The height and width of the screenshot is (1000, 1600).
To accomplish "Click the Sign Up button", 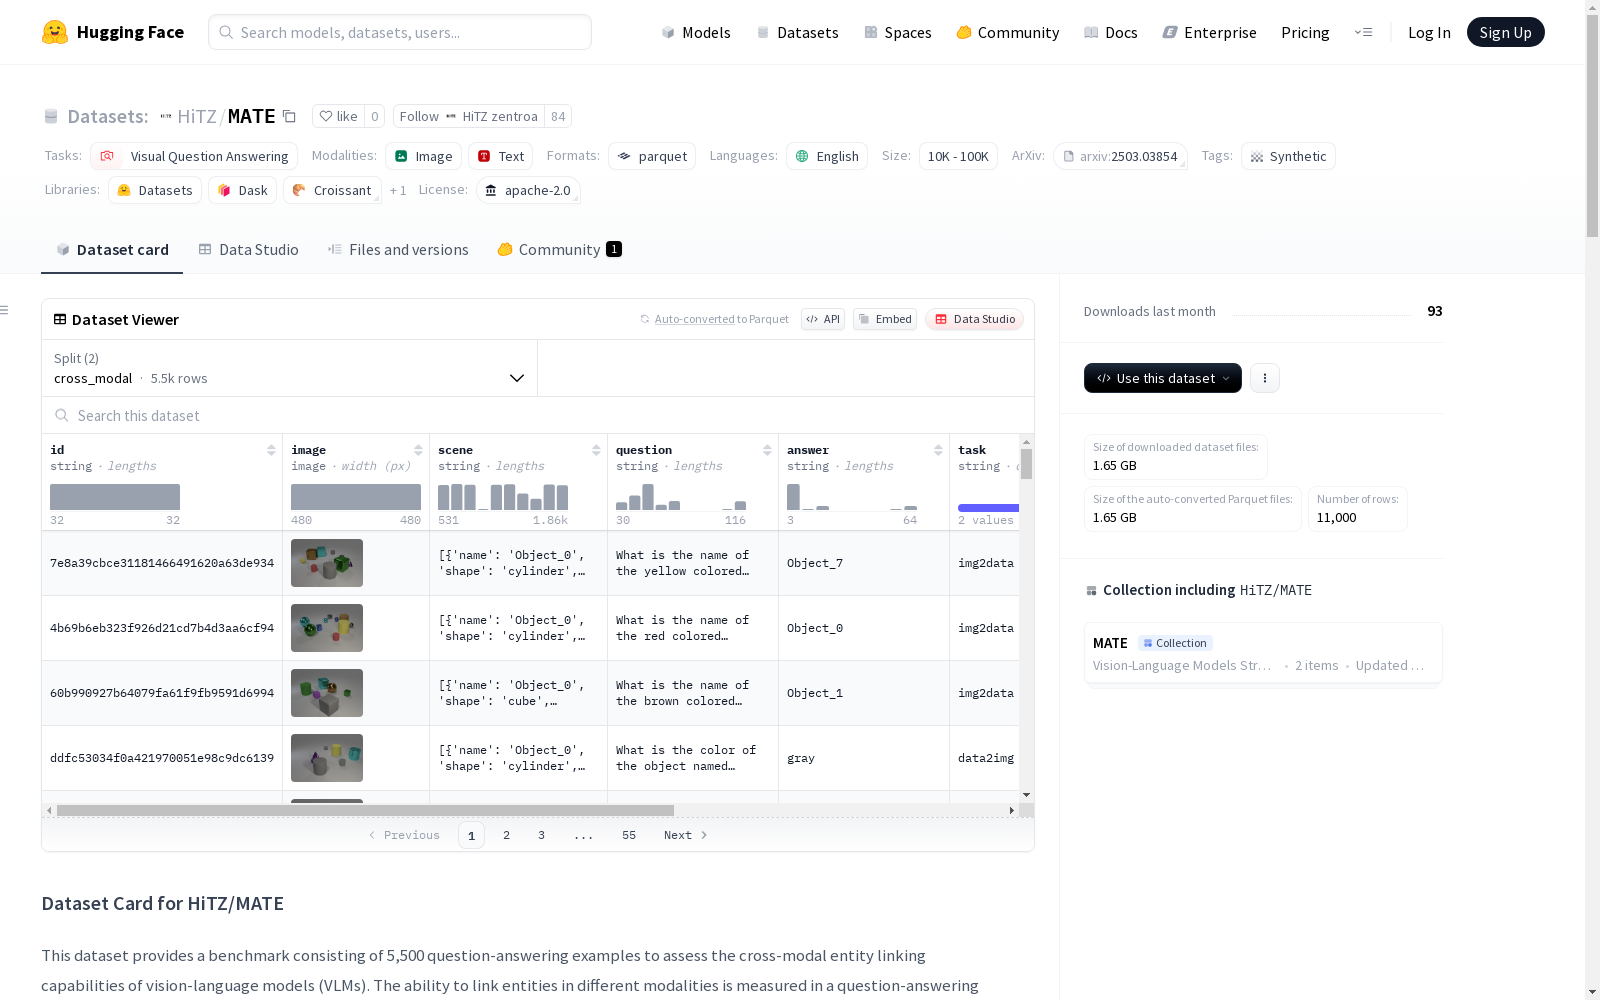I will point(1506,32).
